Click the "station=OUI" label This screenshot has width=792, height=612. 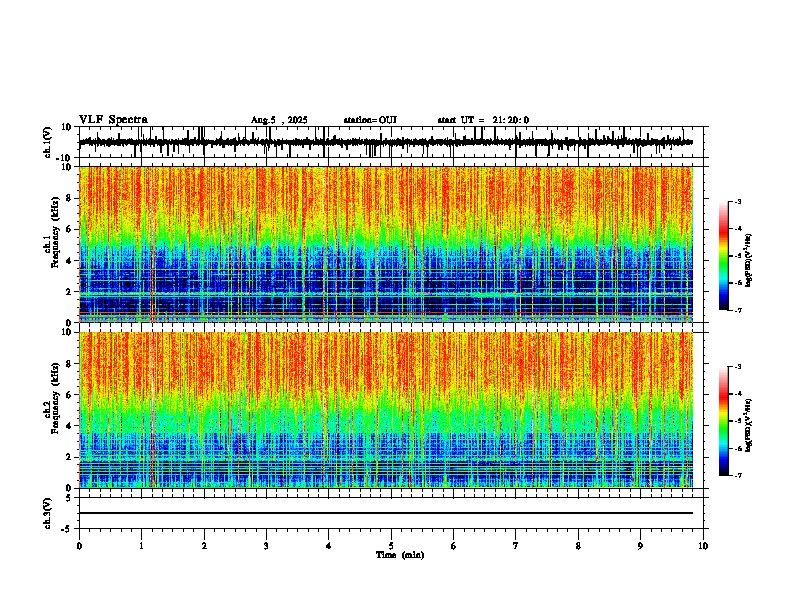tap(370, 120)
